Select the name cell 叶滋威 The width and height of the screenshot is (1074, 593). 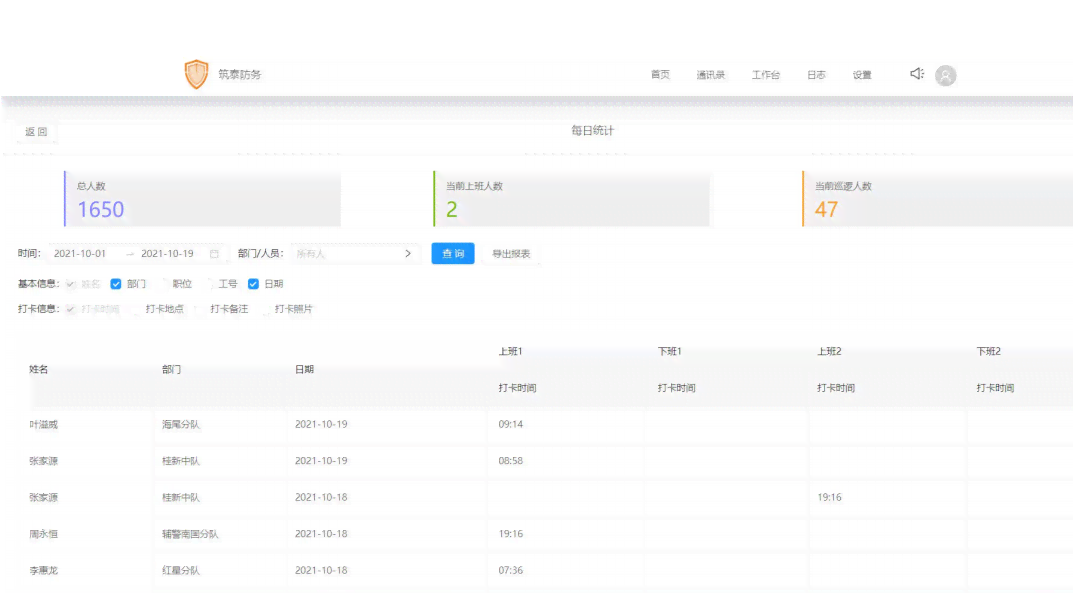point(43,425)
